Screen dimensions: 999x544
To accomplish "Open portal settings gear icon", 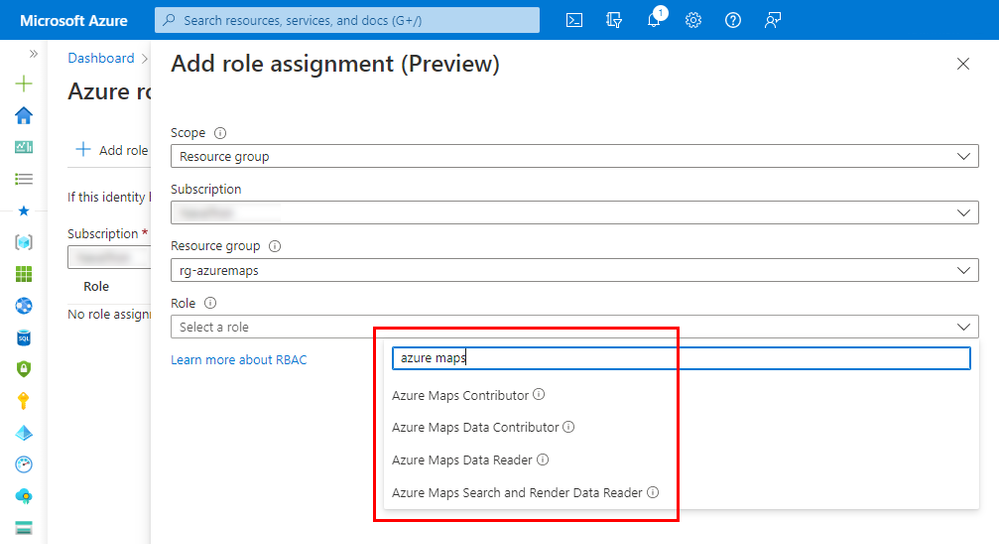I will pos(693,20).
